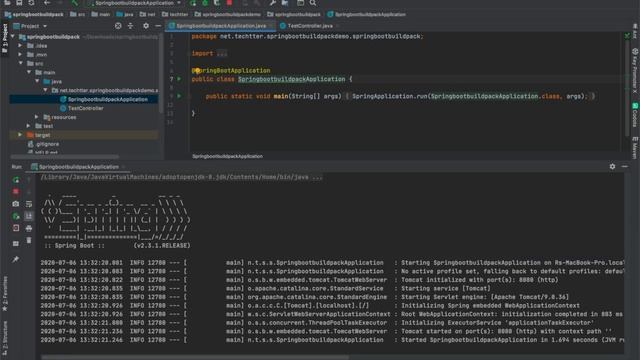Click the Search Everywhere magnifier icon
The height and width of the screenshot is (360, 640).
coord(313,2)
